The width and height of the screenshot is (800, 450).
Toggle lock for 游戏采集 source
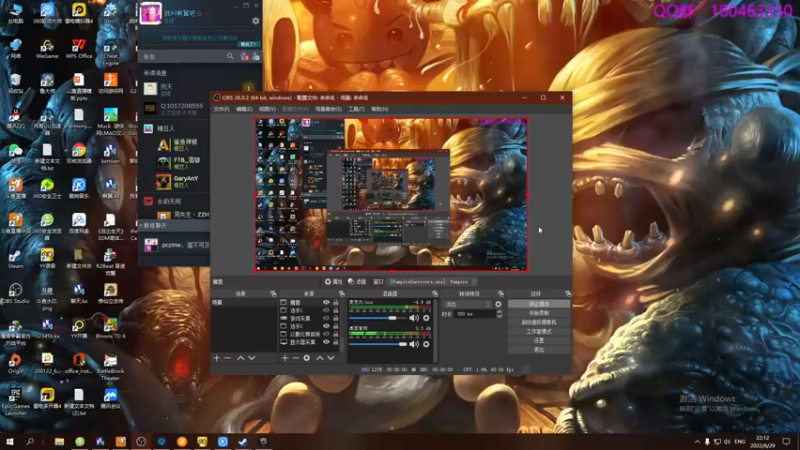pyautogui.click(x=335, y=318)
